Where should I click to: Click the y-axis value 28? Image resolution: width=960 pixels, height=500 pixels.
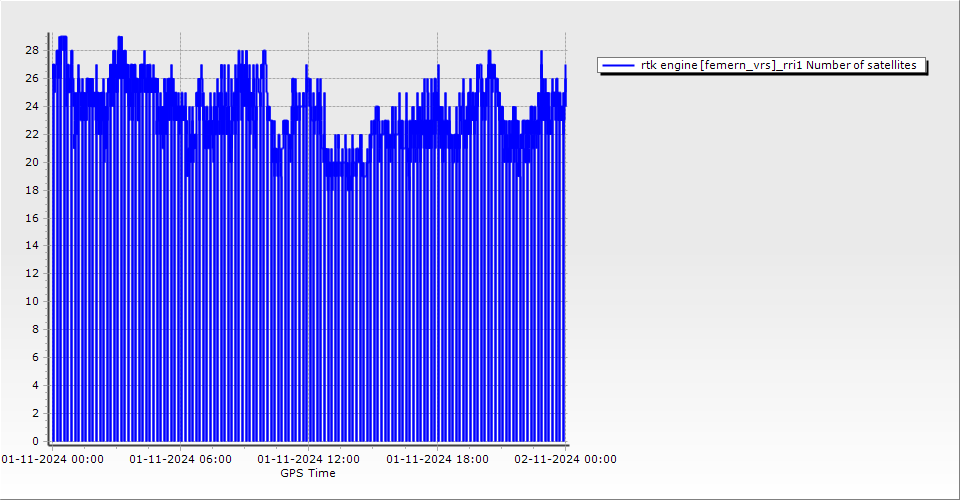[32, 50]
